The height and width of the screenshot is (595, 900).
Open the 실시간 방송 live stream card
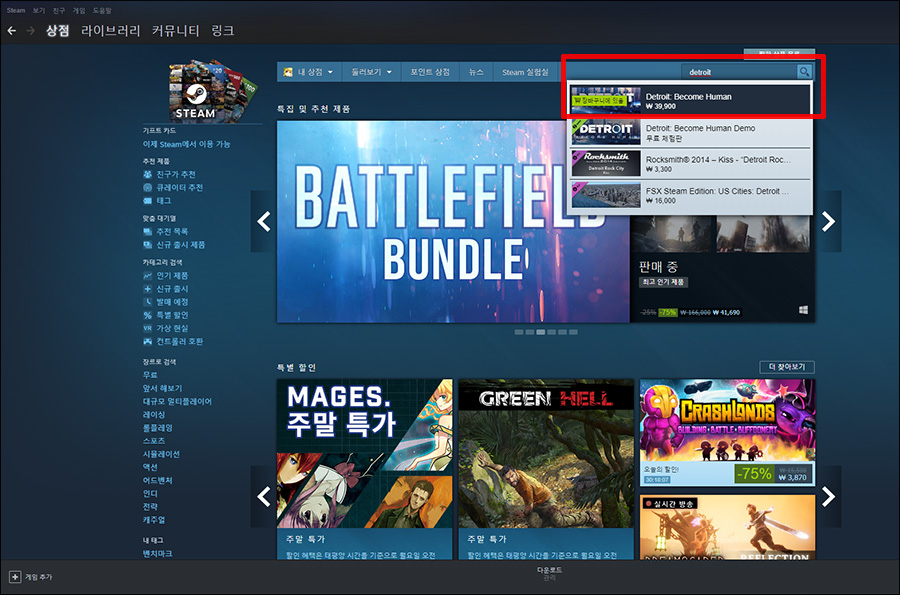coord(727,527)
